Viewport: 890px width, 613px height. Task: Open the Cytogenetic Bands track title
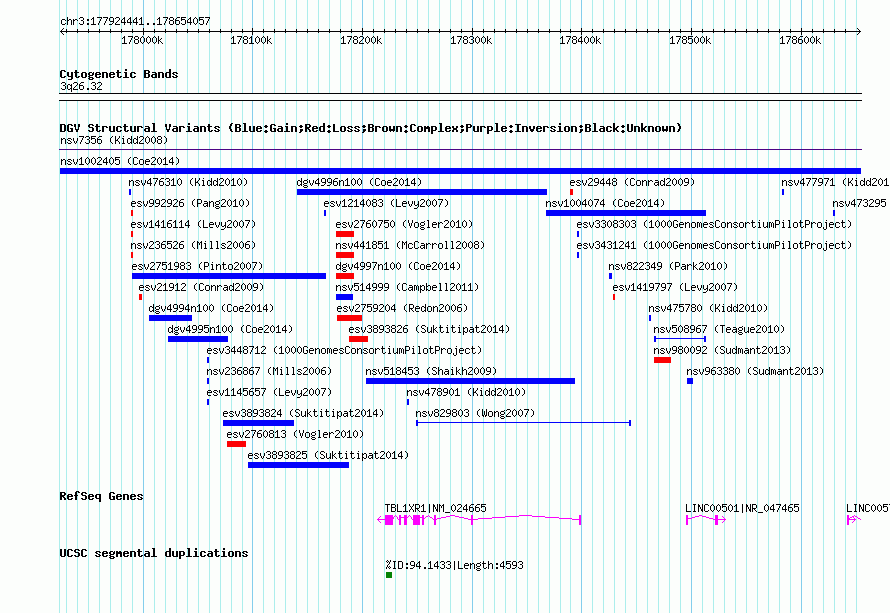click(119, 74)
